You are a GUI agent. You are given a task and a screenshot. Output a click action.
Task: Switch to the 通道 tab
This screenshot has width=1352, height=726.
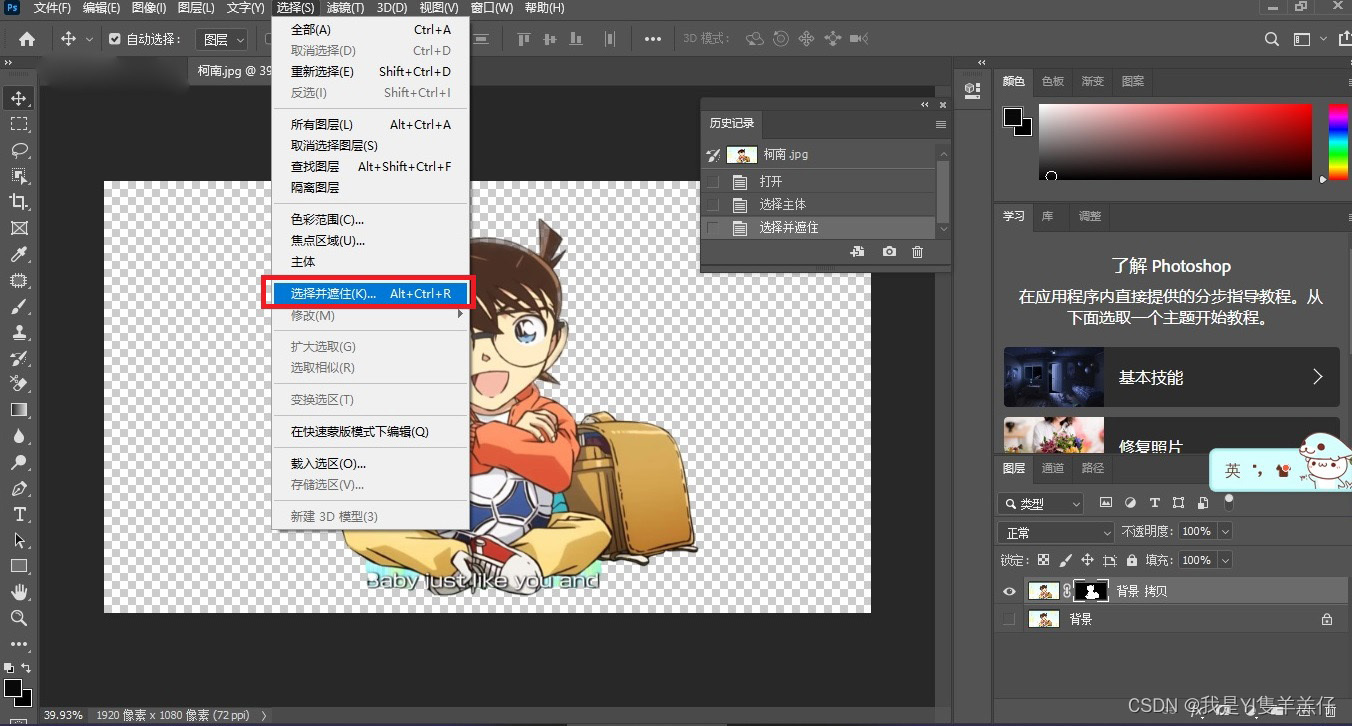click(1053, 468)
